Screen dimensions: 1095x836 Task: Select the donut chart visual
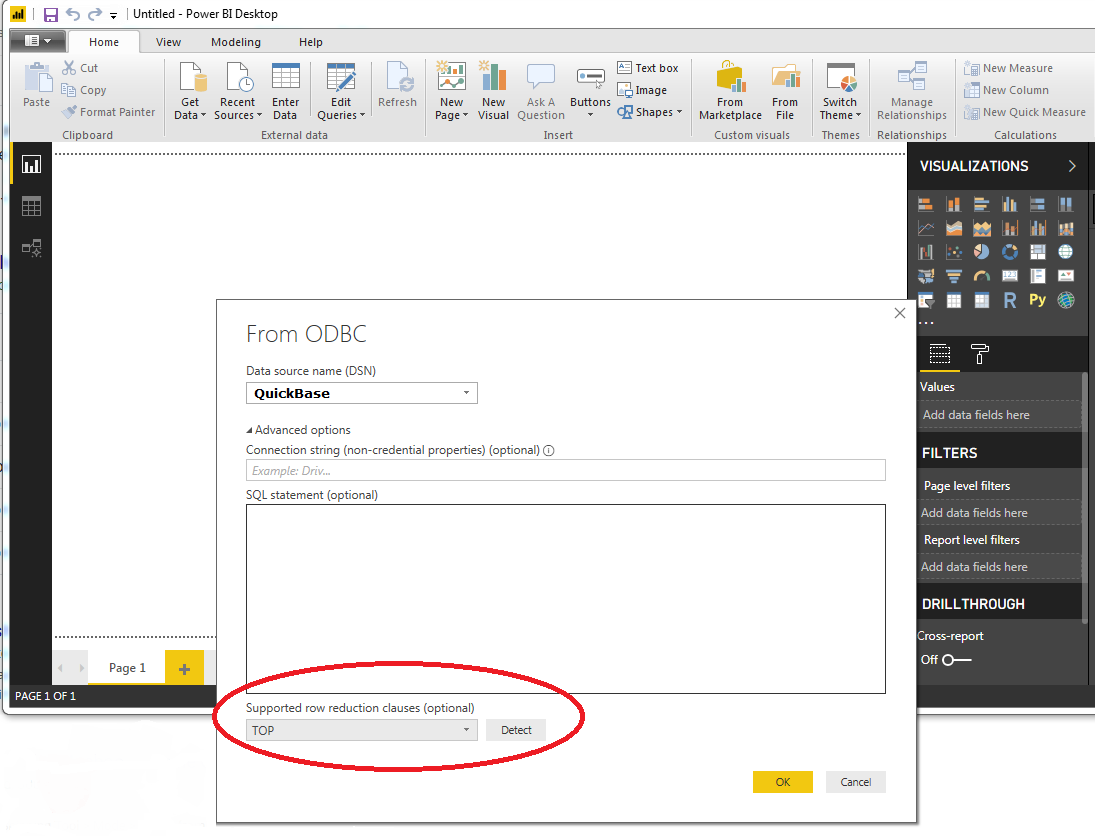pos(1010,251)
